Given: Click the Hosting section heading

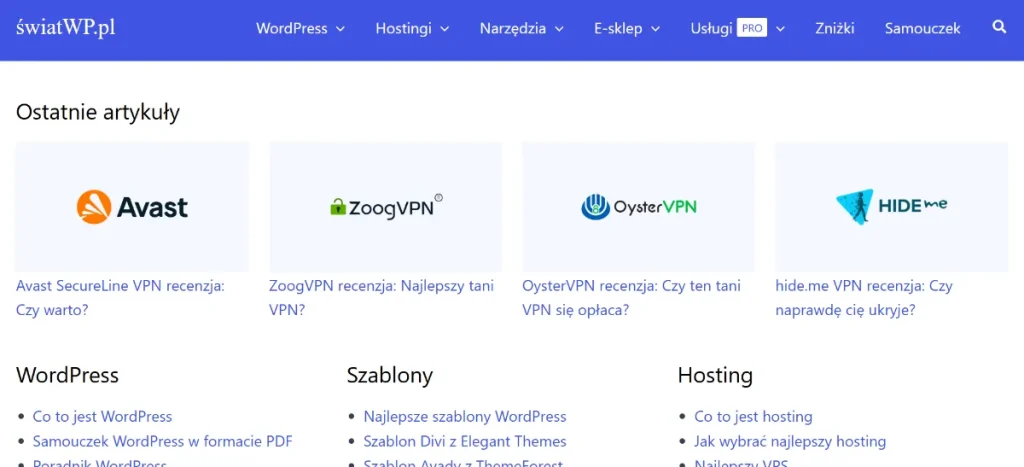Looking at the screenshot, I should 715,376.
